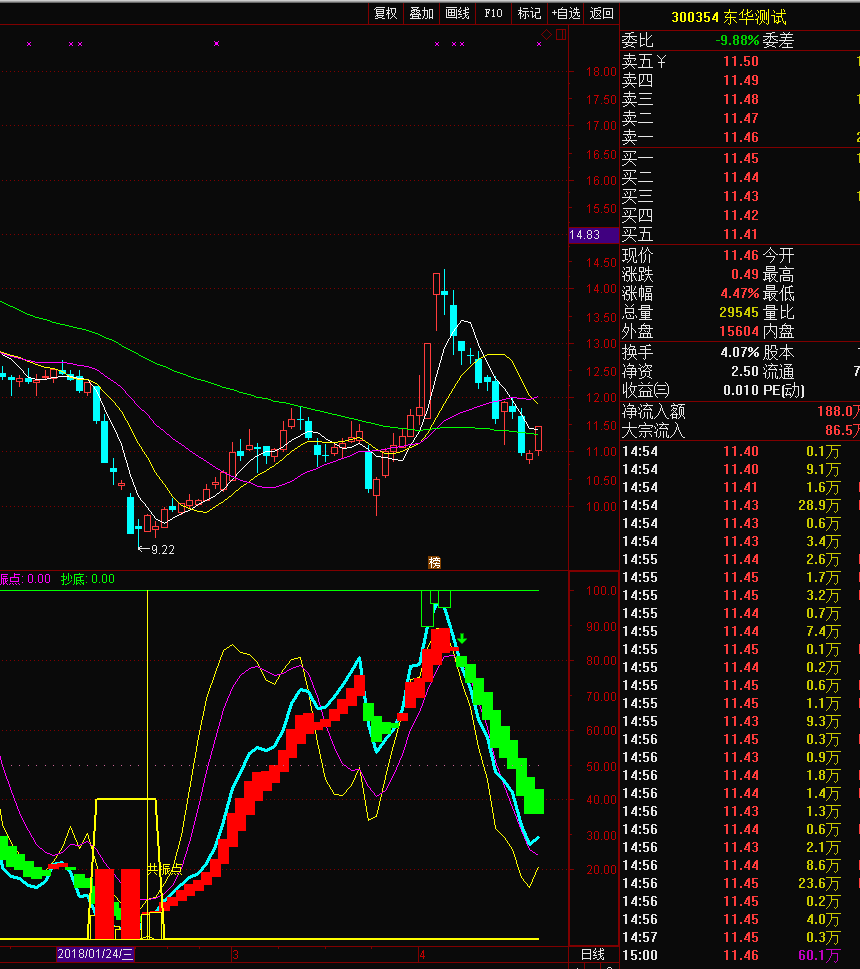Click the 现价 11.46 value

(x=741, y=255)
